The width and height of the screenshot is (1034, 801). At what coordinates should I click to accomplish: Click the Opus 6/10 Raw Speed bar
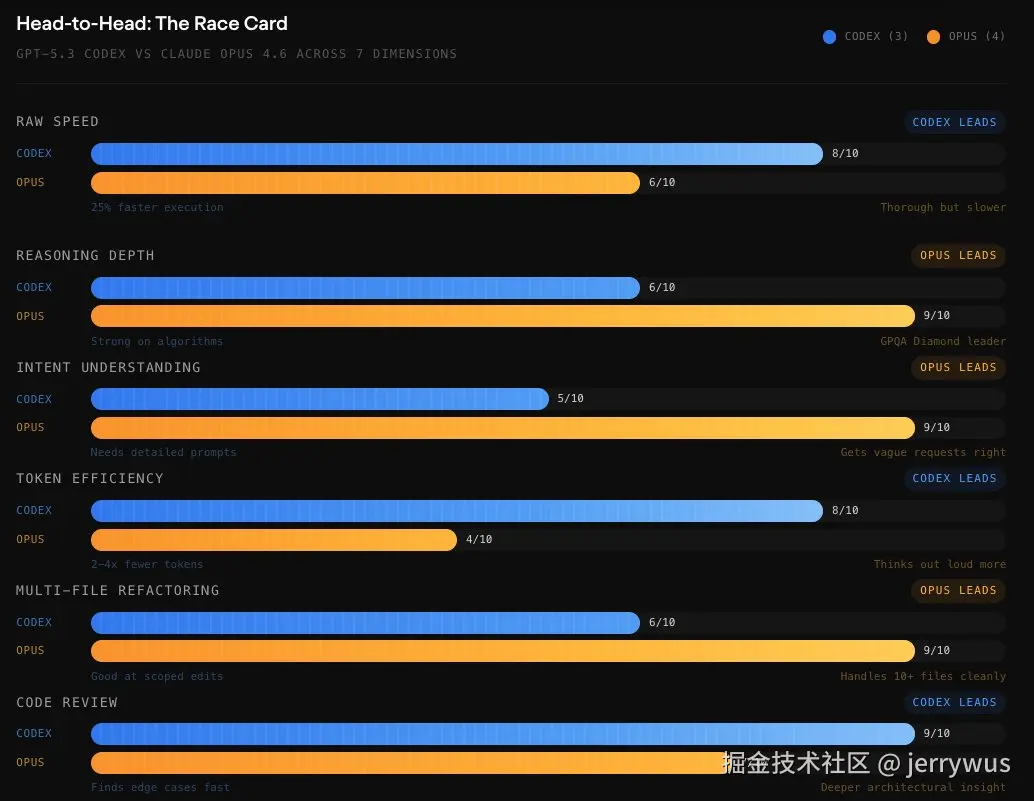365,182
